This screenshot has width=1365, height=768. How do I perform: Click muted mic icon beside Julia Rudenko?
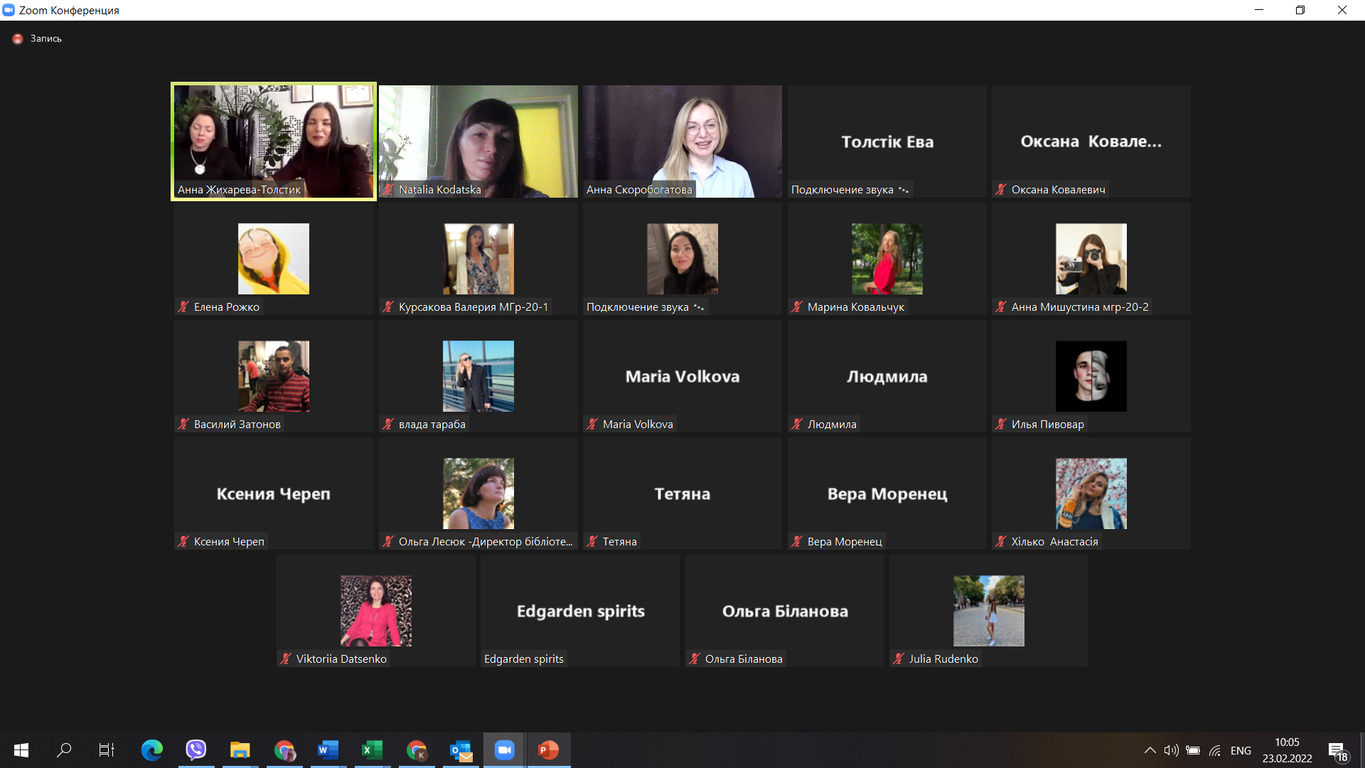(899, 659)
